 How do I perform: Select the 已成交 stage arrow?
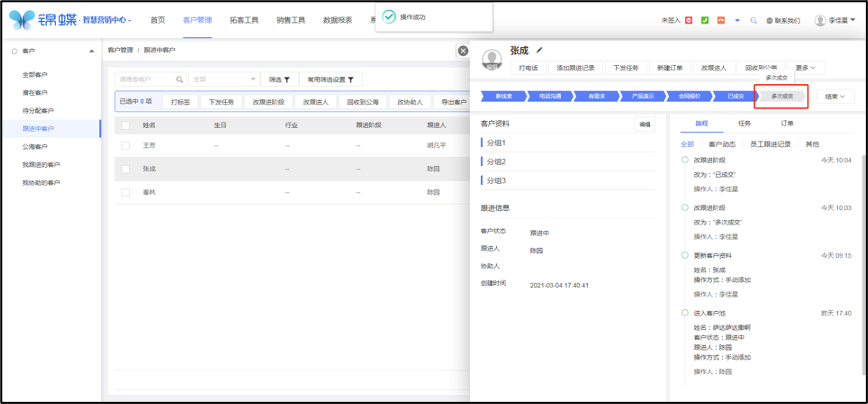pyautogui.click(x=735, y=96)
